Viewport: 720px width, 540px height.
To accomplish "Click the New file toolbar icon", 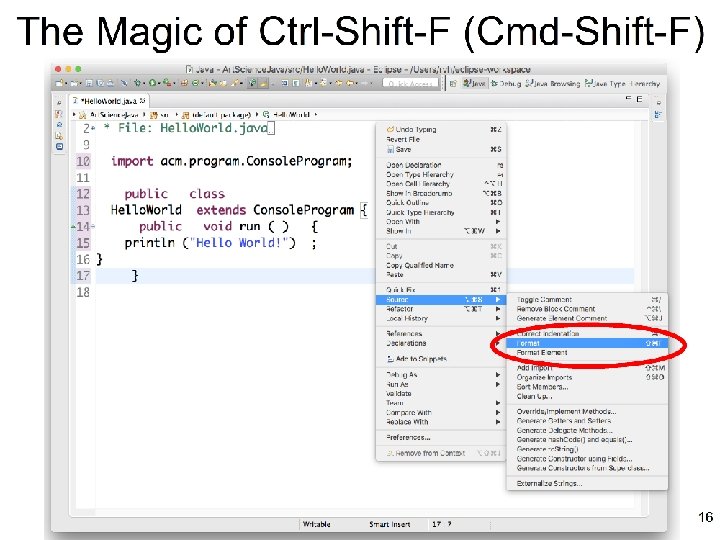I will 60,83.
